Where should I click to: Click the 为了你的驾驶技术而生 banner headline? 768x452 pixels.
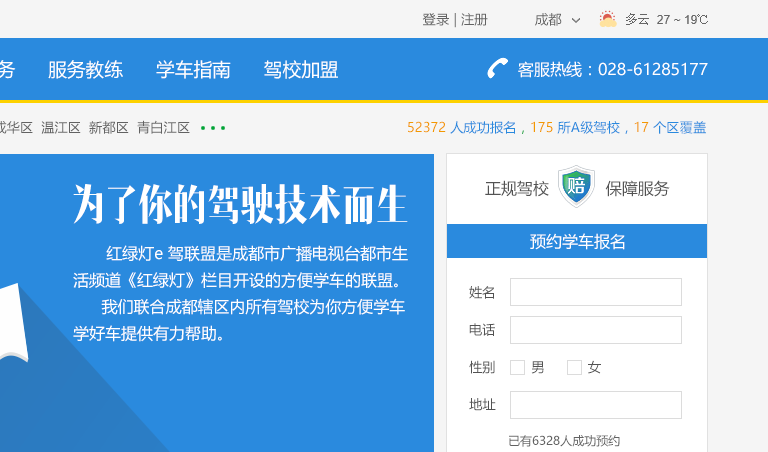(x=240, y=204)
